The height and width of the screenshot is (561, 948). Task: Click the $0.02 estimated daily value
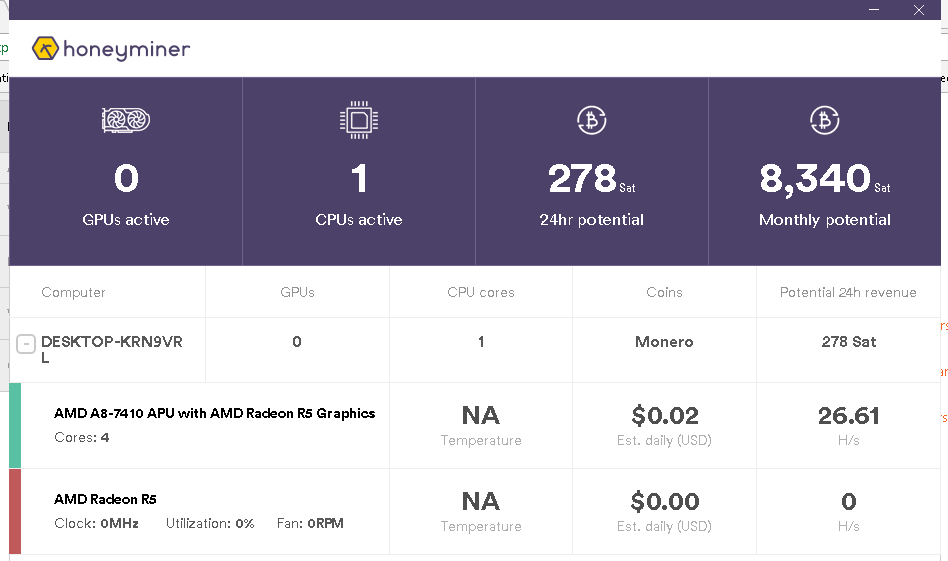(665, 416)
